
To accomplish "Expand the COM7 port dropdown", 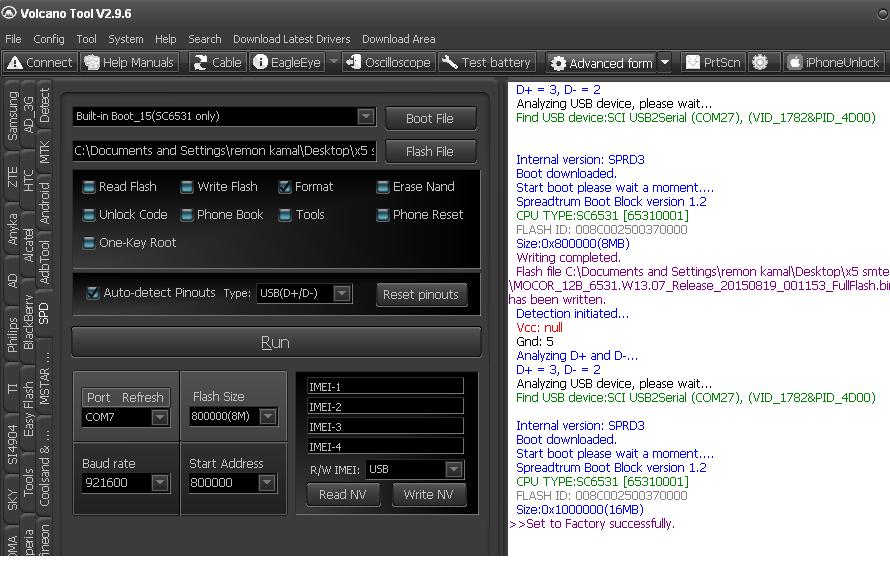I will [160, 417].
